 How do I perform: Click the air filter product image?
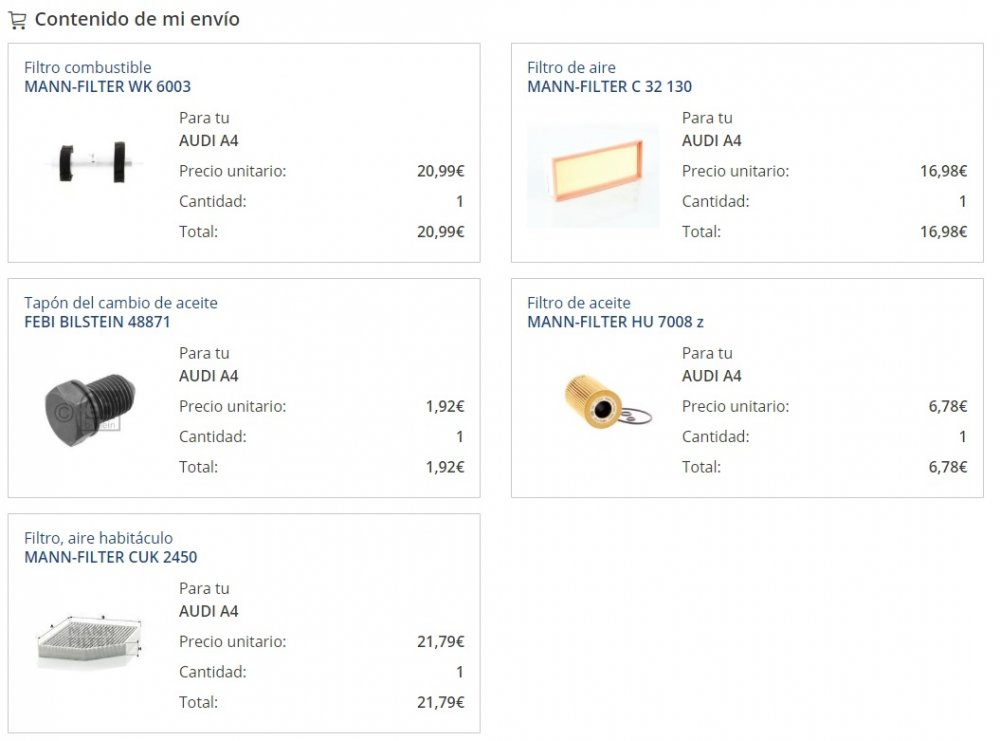pyautogui.click(x=593, y=176)
